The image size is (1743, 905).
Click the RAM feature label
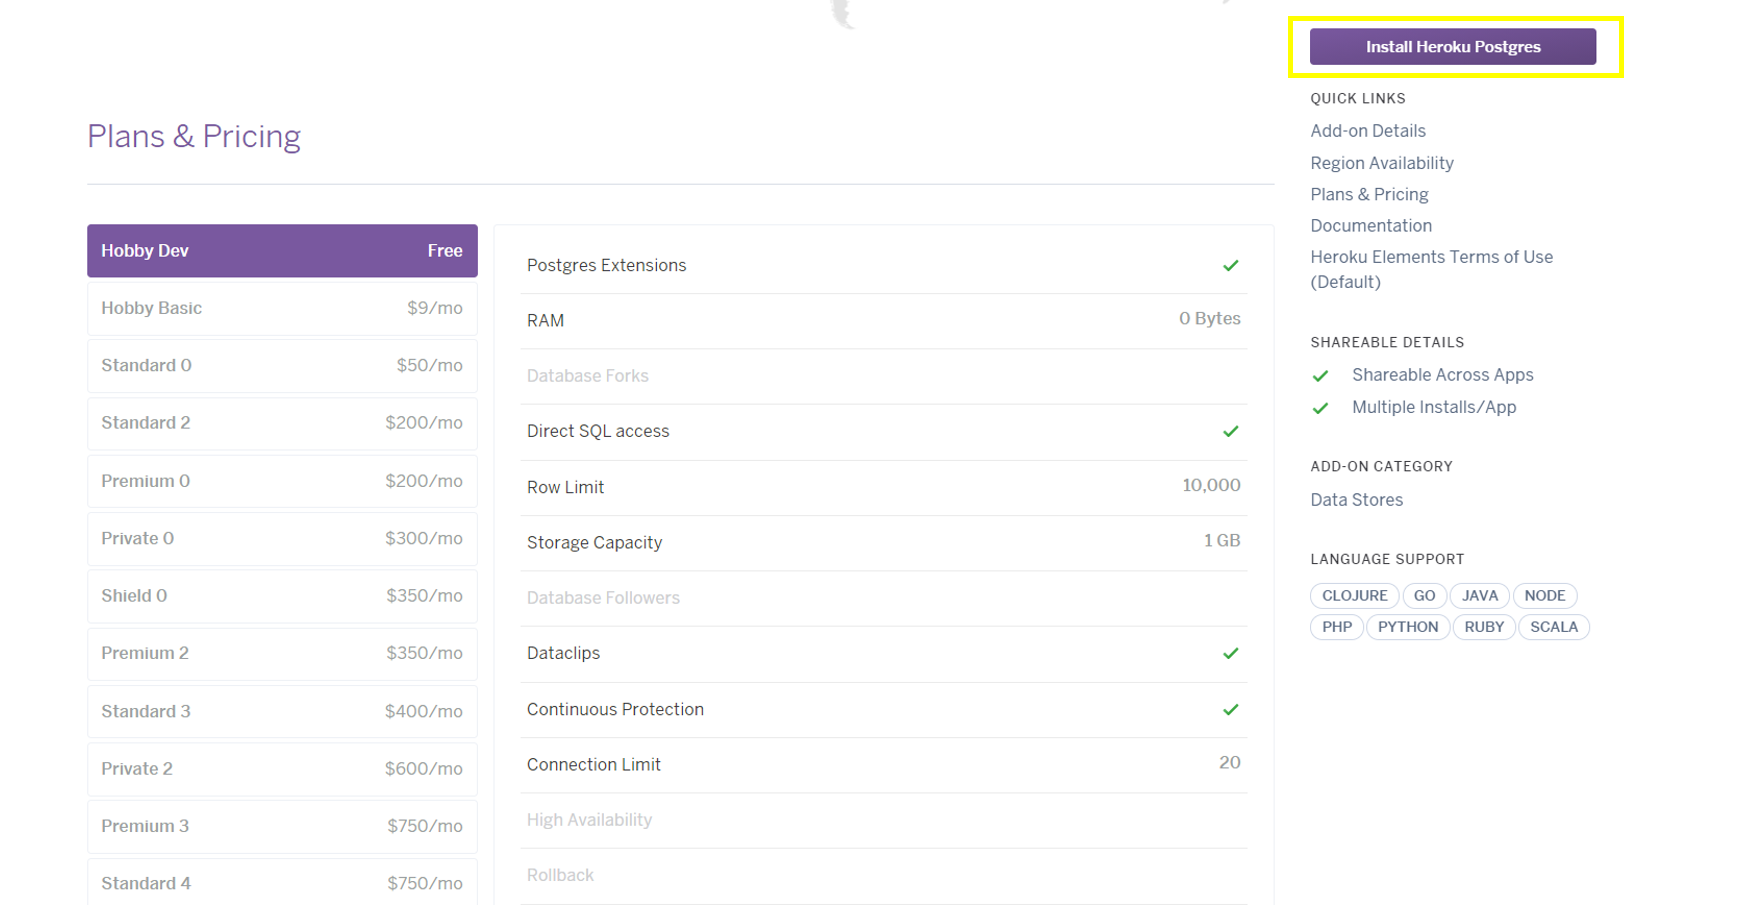[x=545, y=321]
